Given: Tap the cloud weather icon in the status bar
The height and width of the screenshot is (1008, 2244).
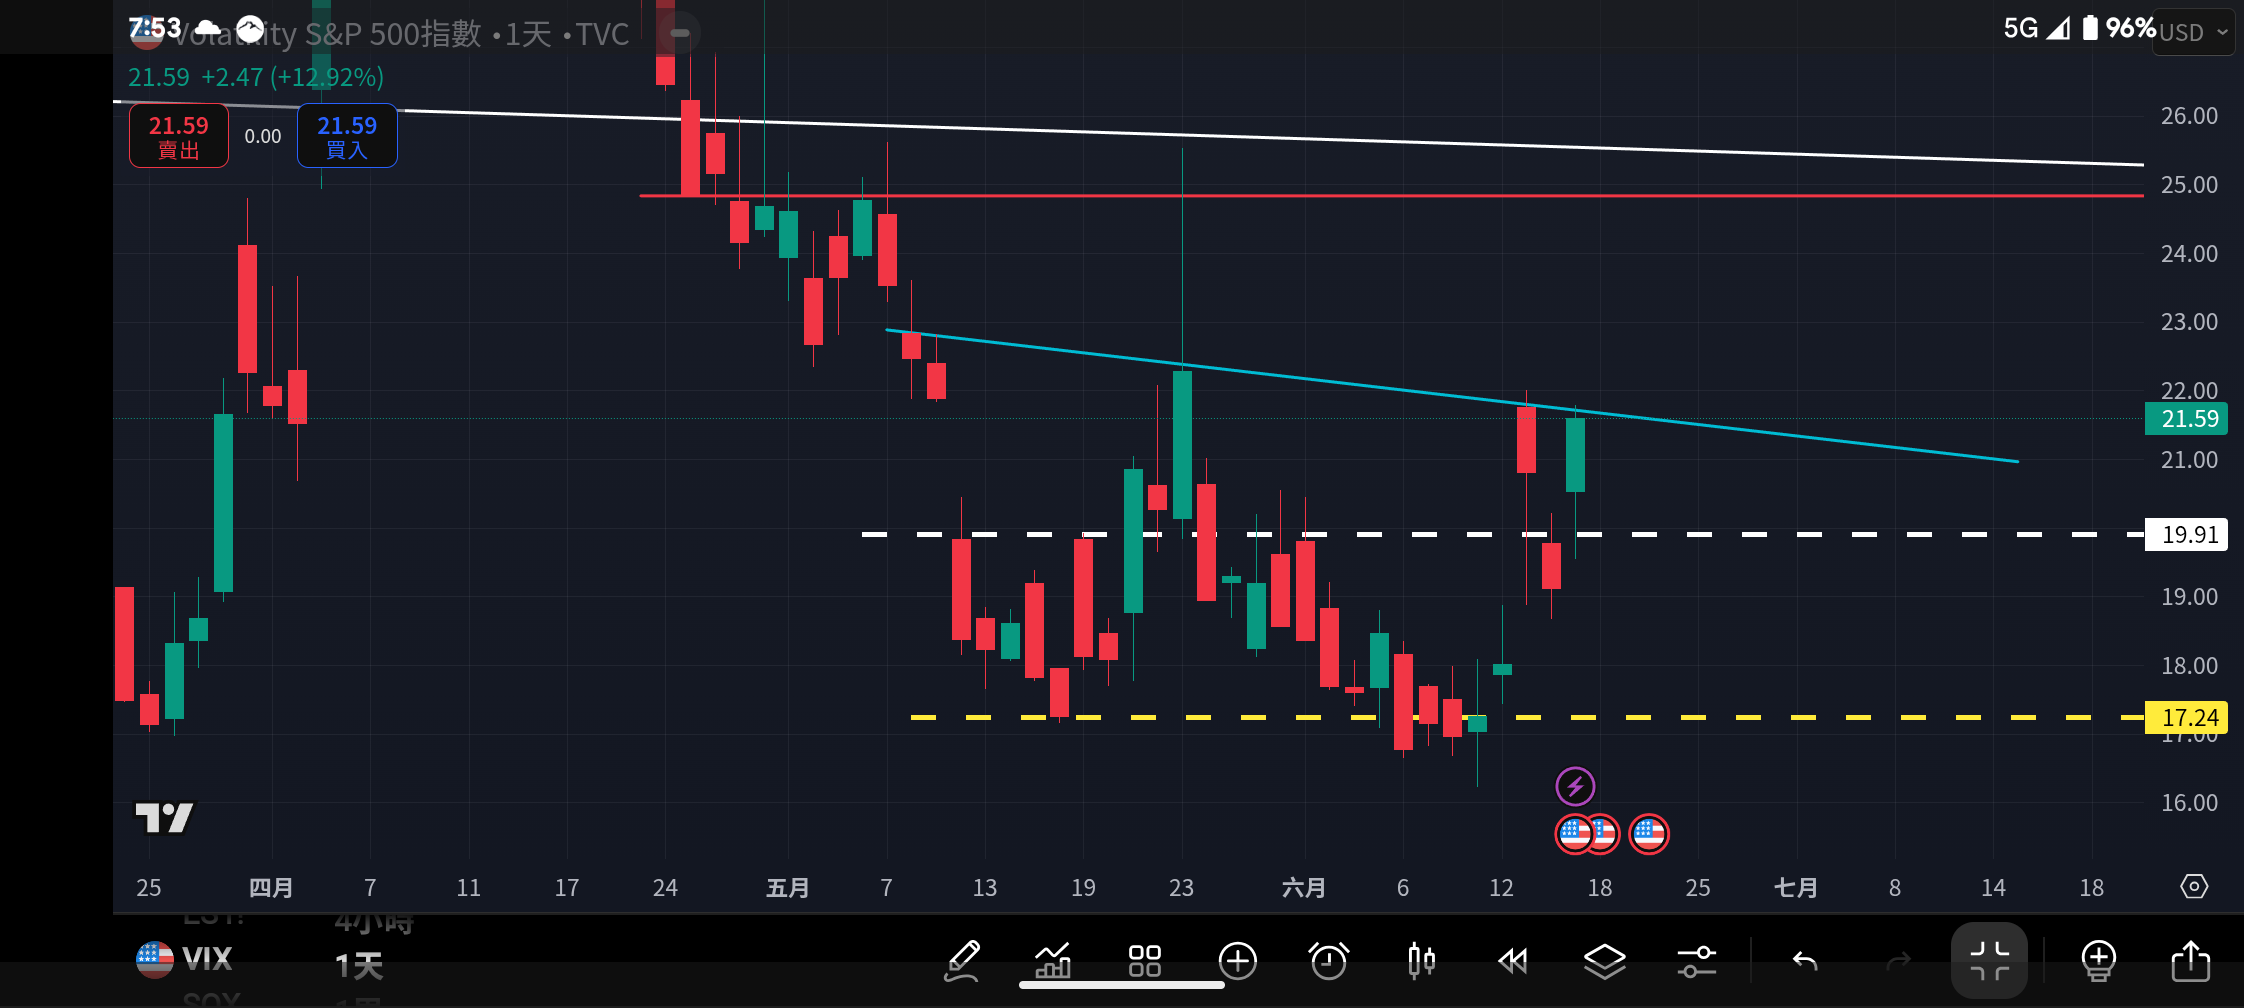Looking at the screenshot, I should (x=208, y=28).
